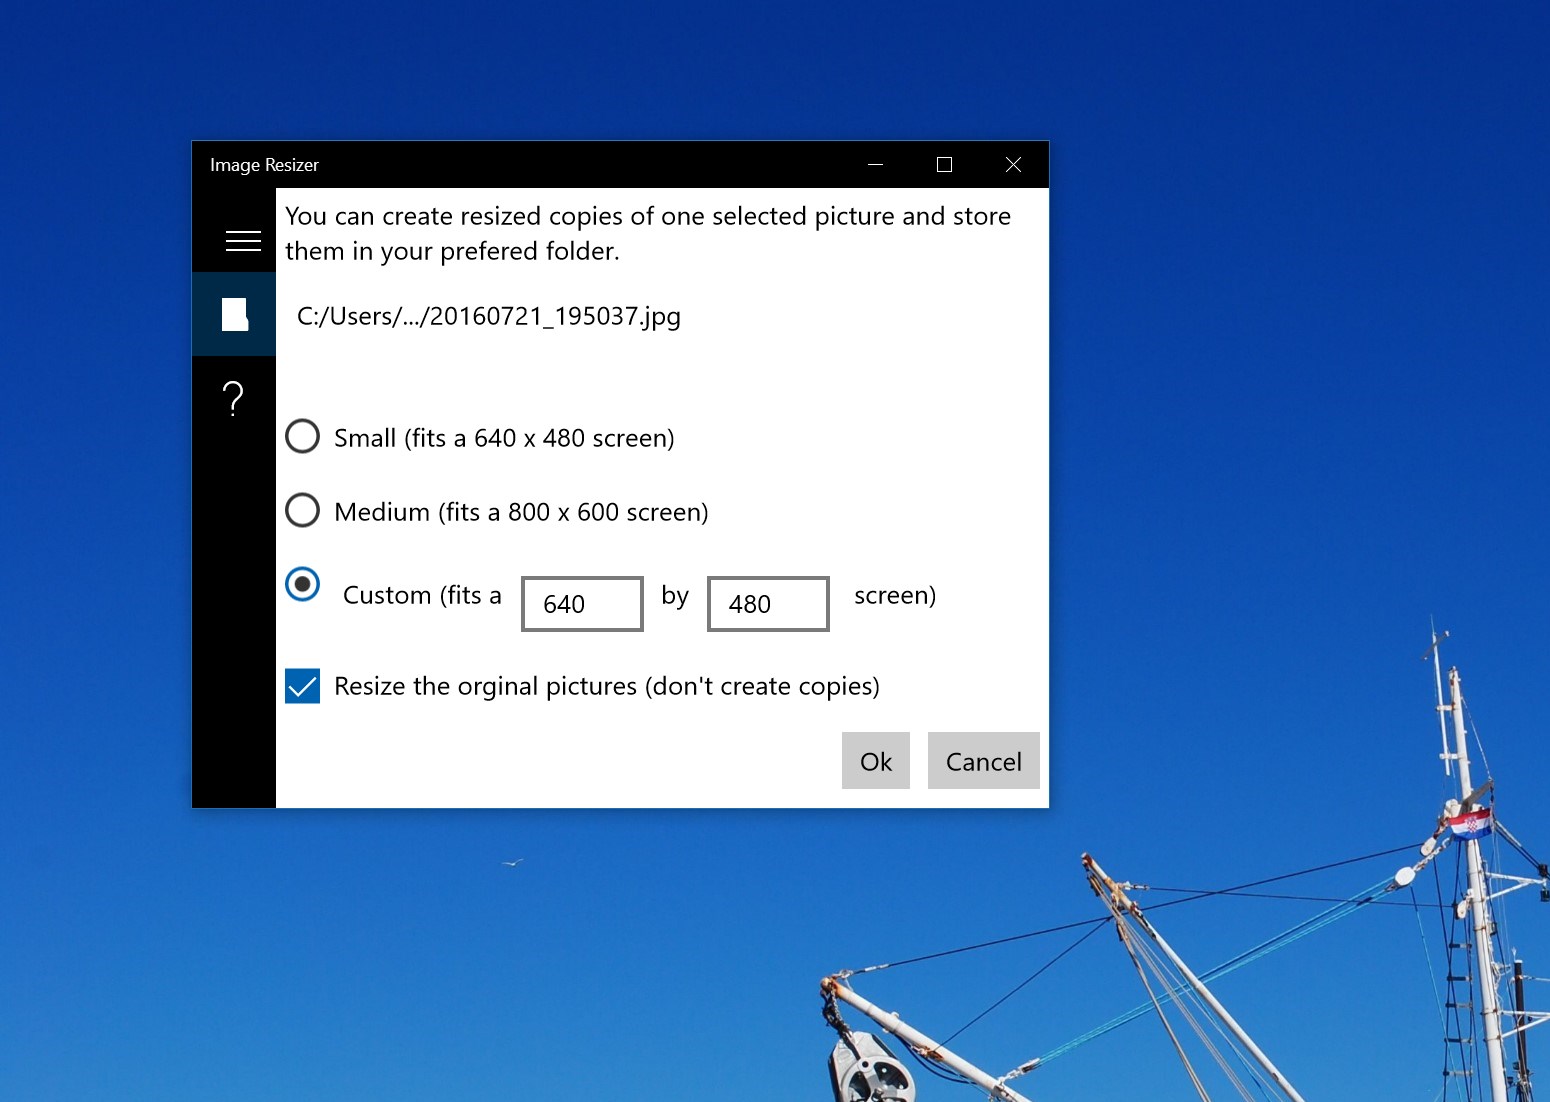Image resolution: width=1550 pixels, height=1102 pixels.
Task: Click the Image Resizer title text
Action: pos(263,164)
